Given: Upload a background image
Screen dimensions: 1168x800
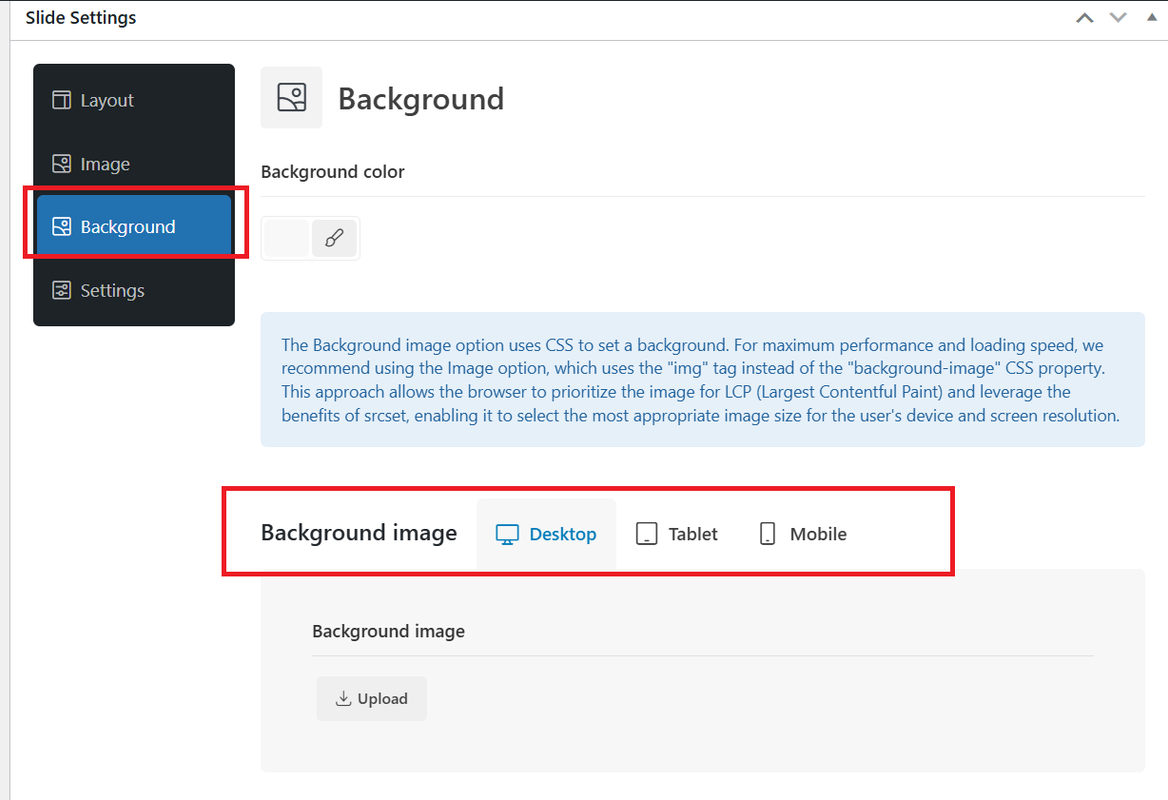Looking at the screenshot, I should pyautogui.click(x=372, y=699).
